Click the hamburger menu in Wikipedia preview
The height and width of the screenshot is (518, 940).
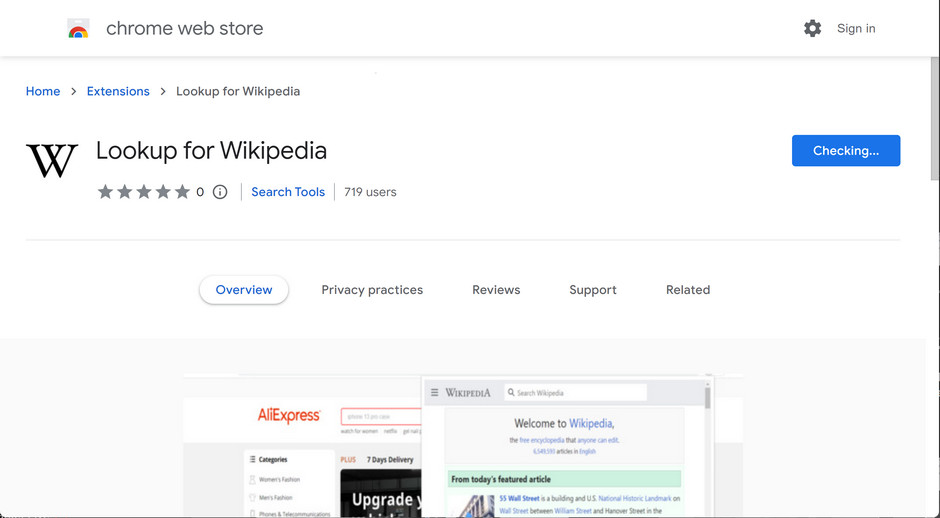click(434, 393)
